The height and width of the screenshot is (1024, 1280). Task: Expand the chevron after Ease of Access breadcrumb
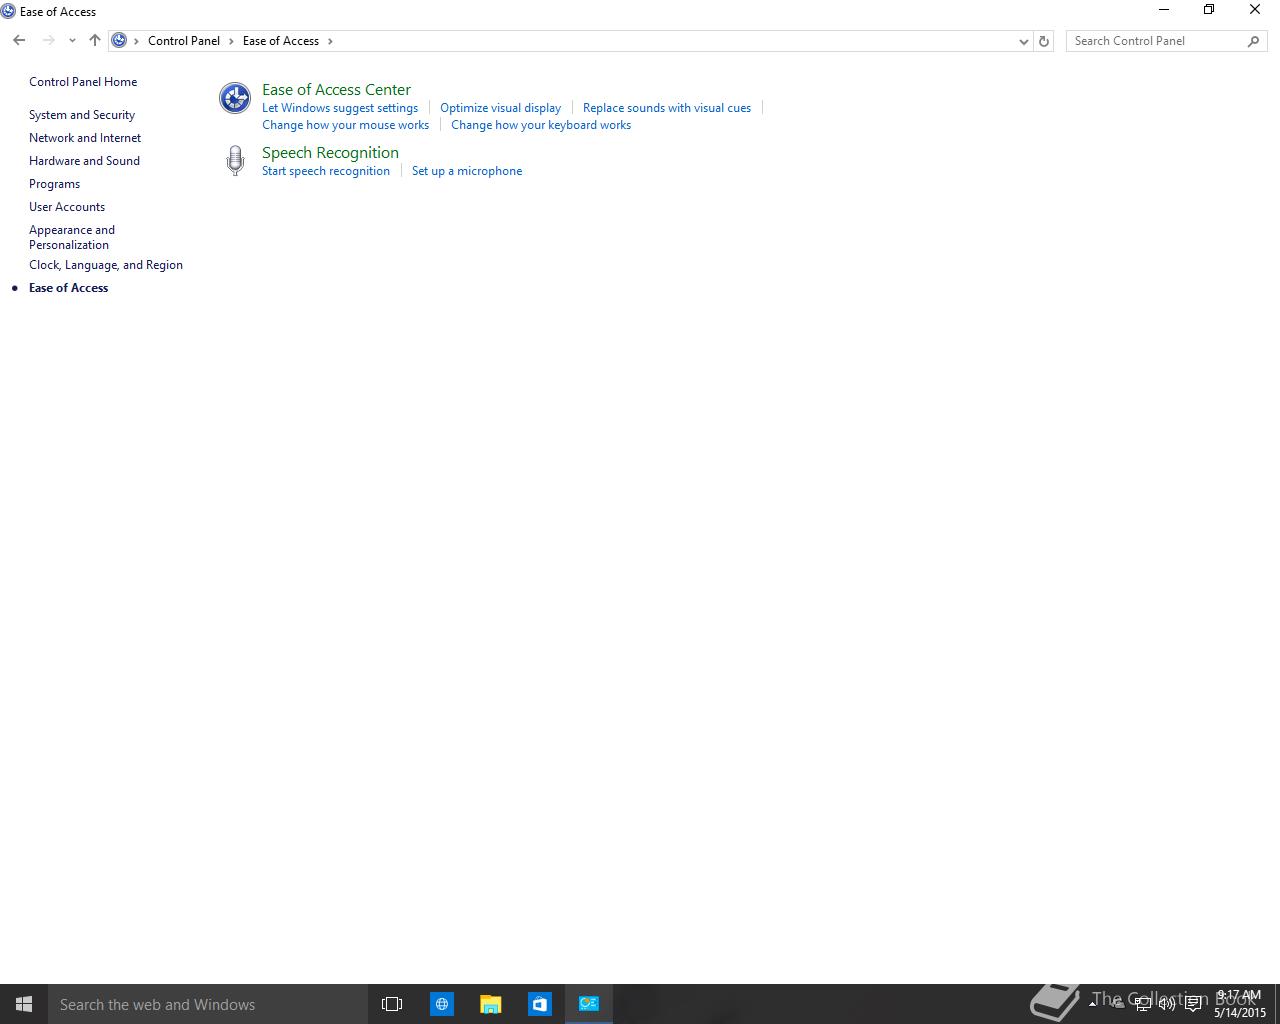pyautogui.click(x=330, y=41)
